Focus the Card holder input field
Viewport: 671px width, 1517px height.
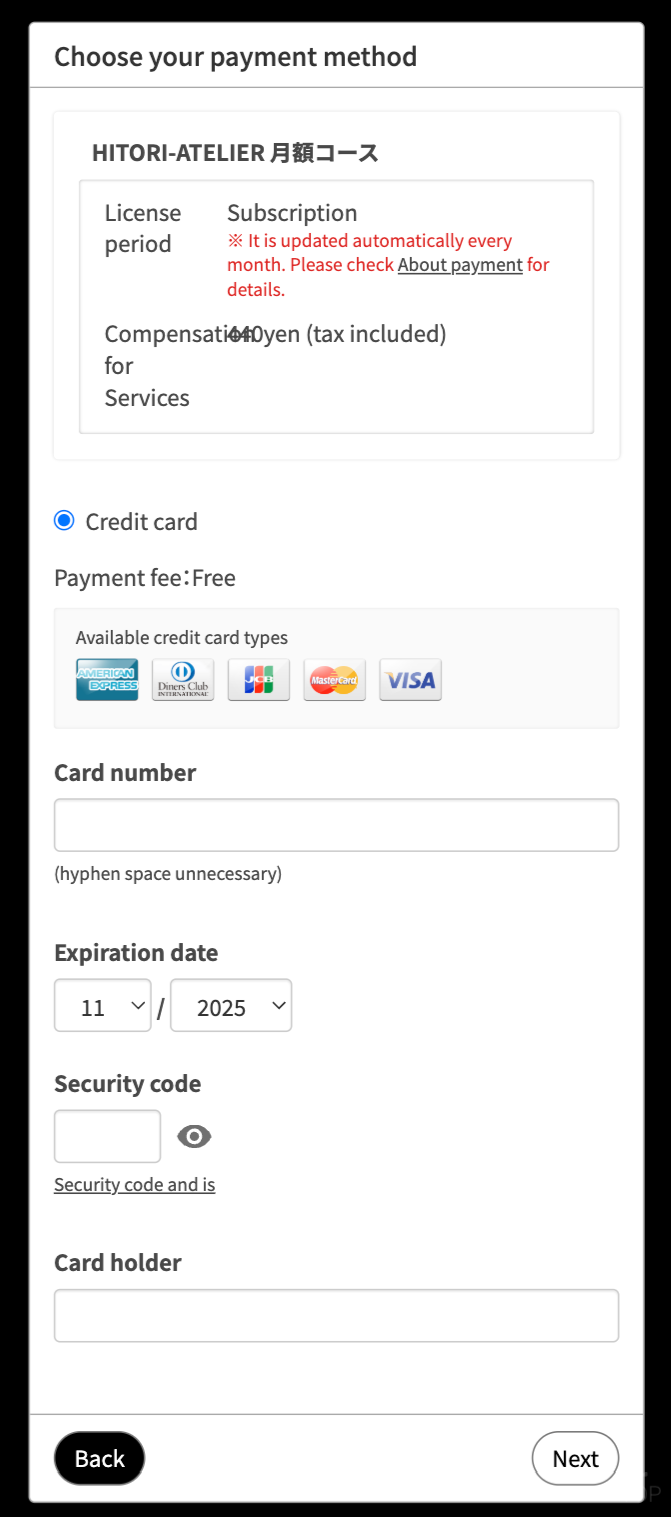click(x=336, y=1315)
